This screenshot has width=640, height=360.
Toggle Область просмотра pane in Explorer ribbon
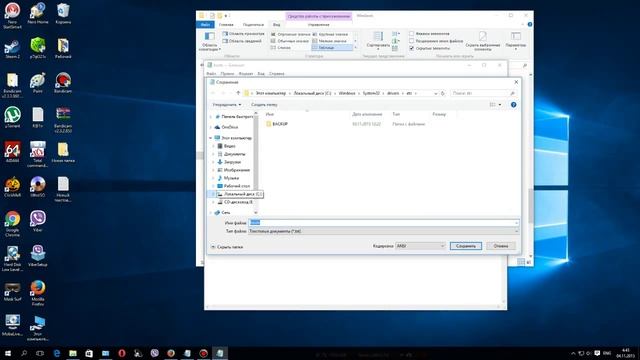pyautogui.click(x=244, y=34)
